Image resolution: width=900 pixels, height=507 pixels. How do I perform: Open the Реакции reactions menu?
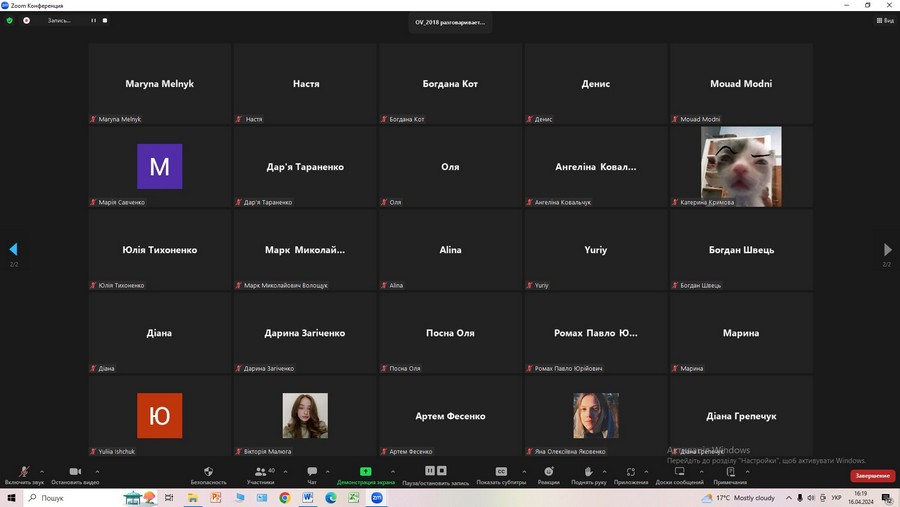pyautogui.click(x=548, y=472)
